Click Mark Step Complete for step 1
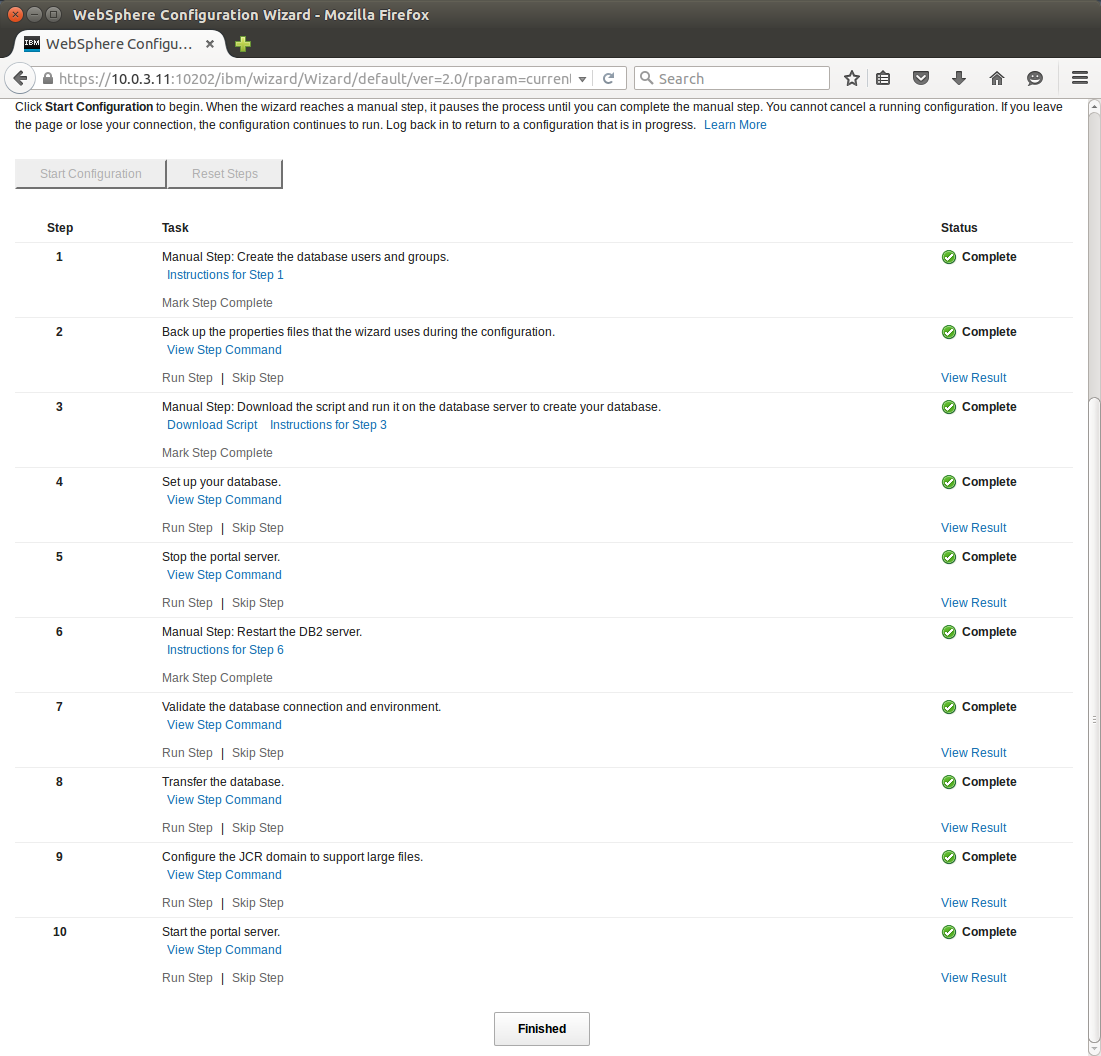Screen dimensions: 1101x1056 pyautogui.click(x=217, y=303)
